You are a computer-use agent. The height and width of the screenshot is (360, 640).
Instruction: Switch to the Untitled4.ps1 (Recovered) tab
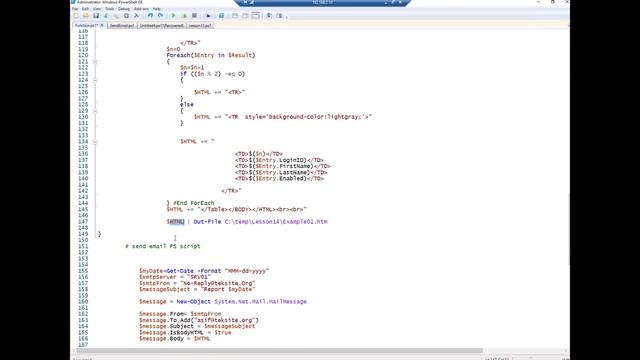[162, 26]
